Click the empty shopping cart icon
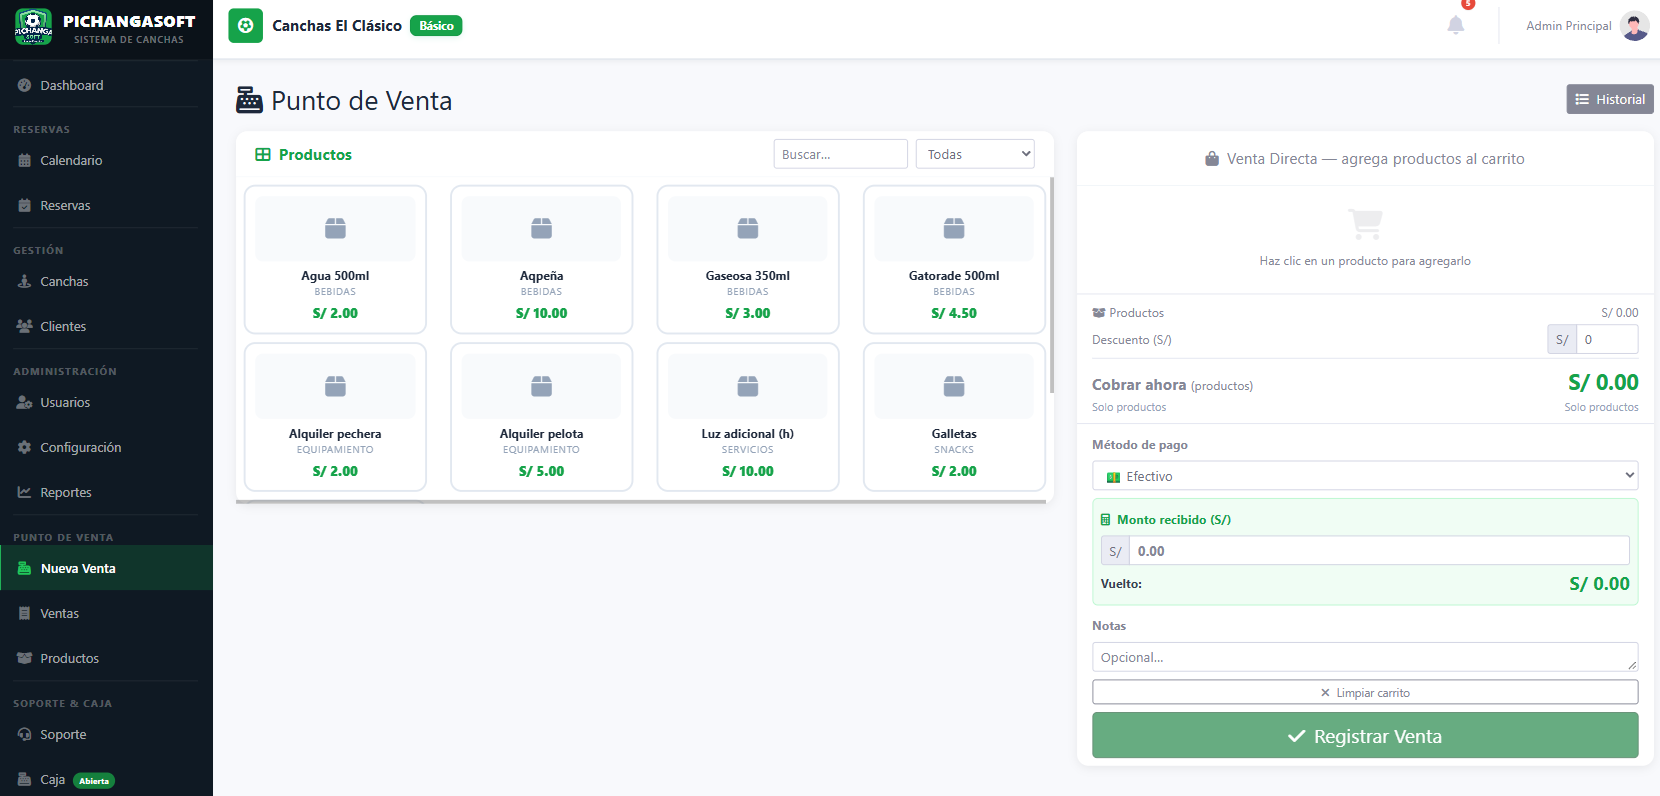1660x796 pixels. pos(1365,224)
